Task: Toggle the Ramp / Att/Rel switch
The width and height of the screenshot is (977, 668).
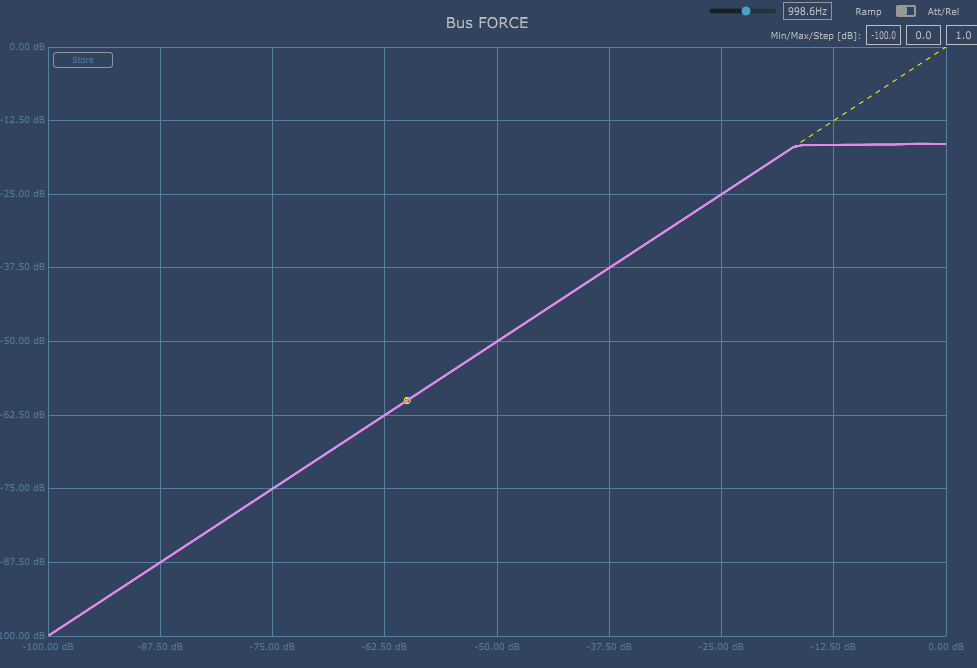Action: (x=905, y=11)
